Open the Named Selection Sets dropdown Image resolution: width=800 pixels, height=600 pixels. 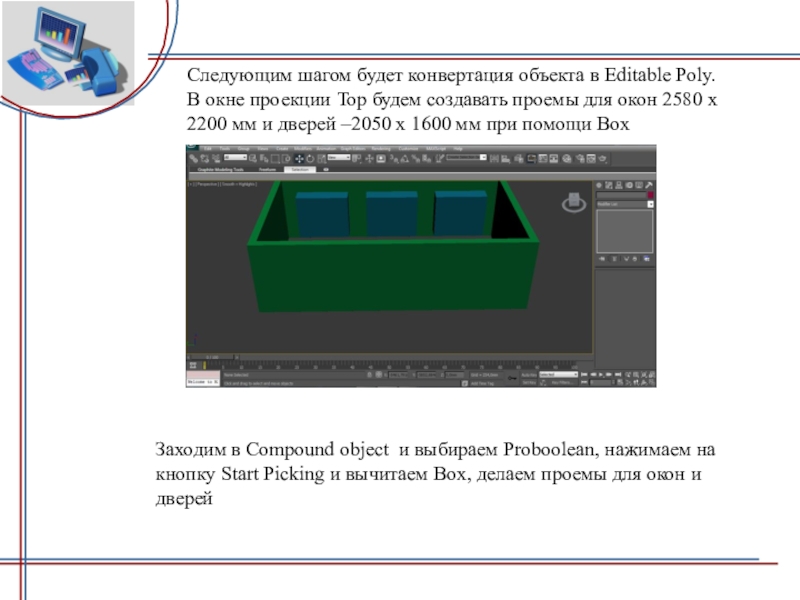coord(464,158)
